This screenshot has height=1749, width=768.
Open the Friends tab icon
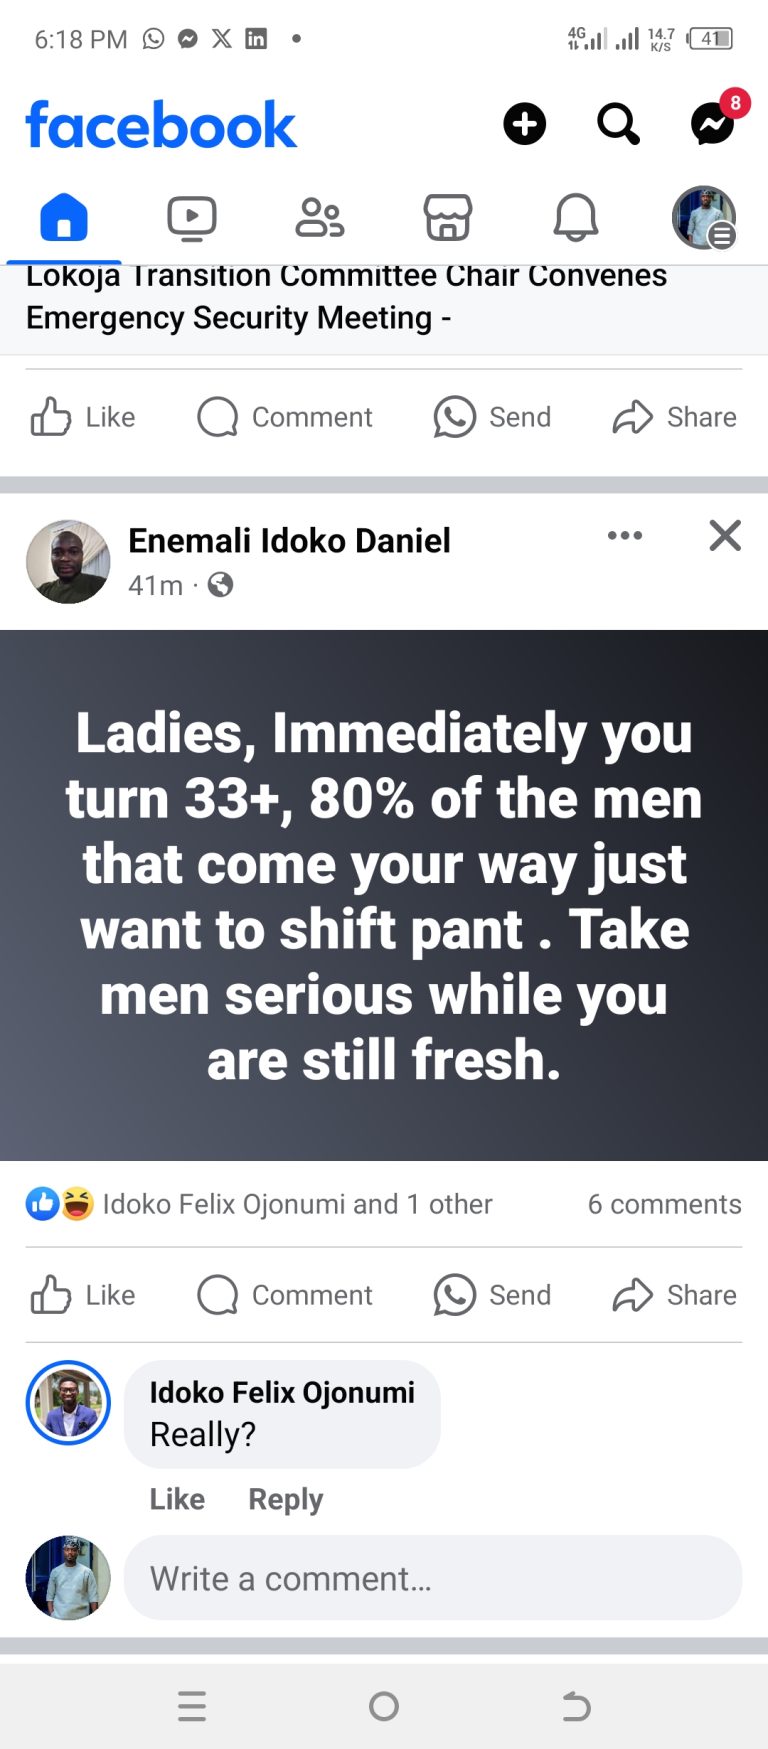pyautogui.click(x=320, y=218)
